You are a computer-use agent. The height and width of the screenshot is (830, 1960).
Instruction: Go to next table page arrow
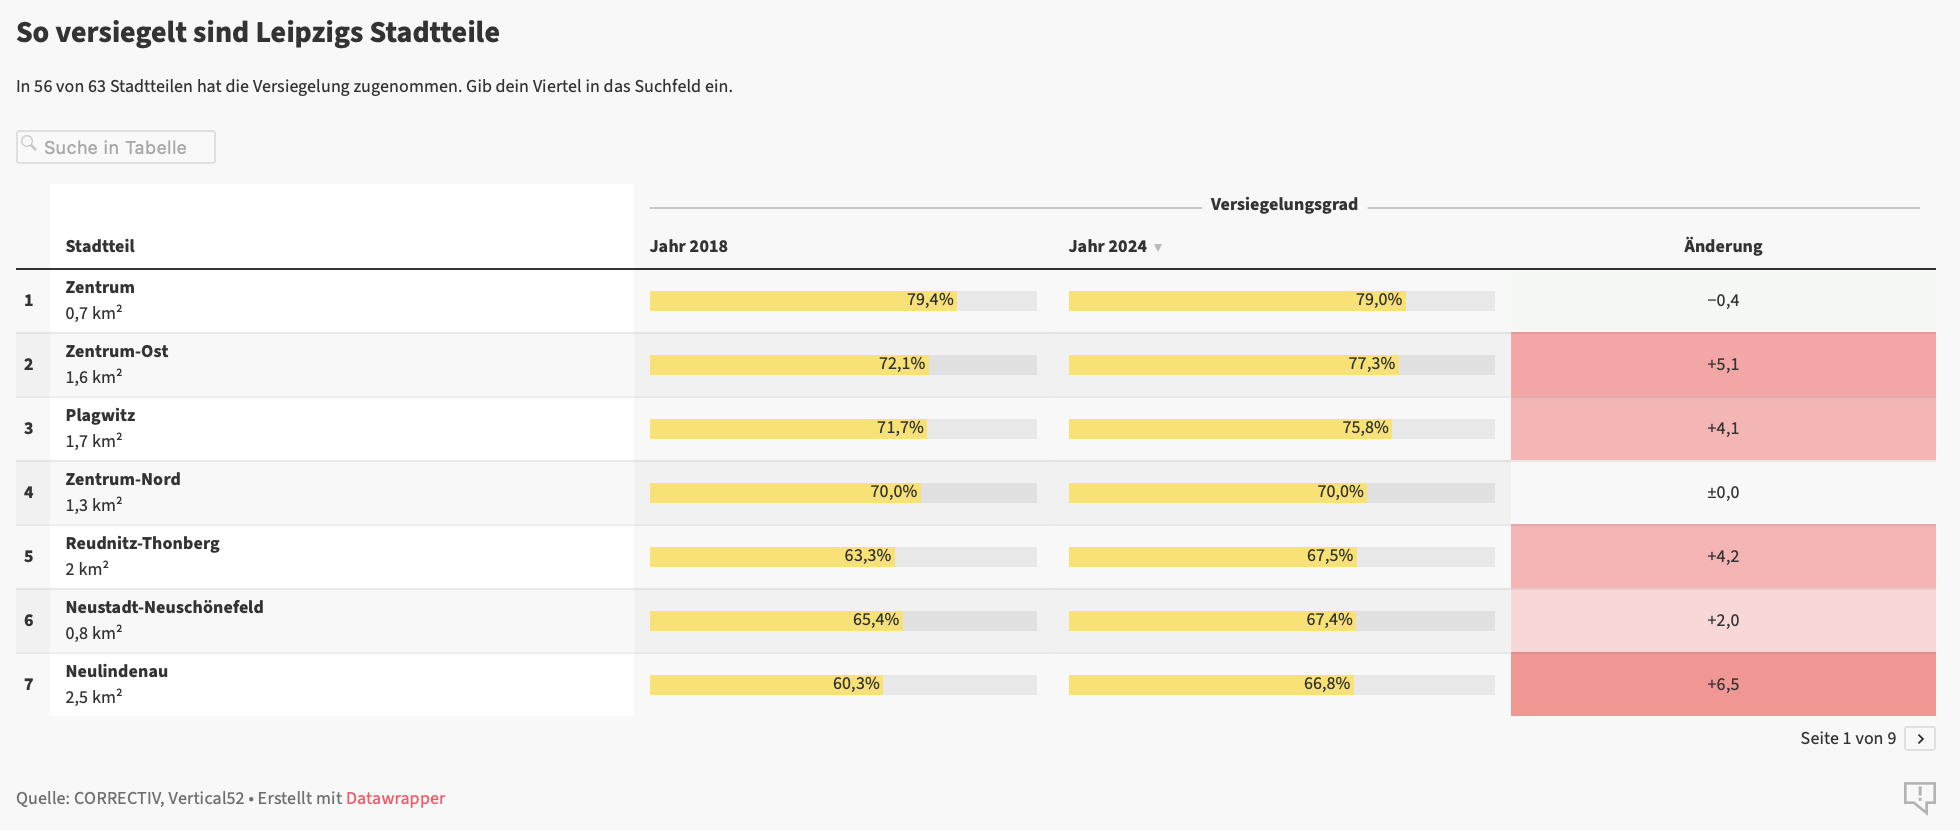click(1920, 738)
